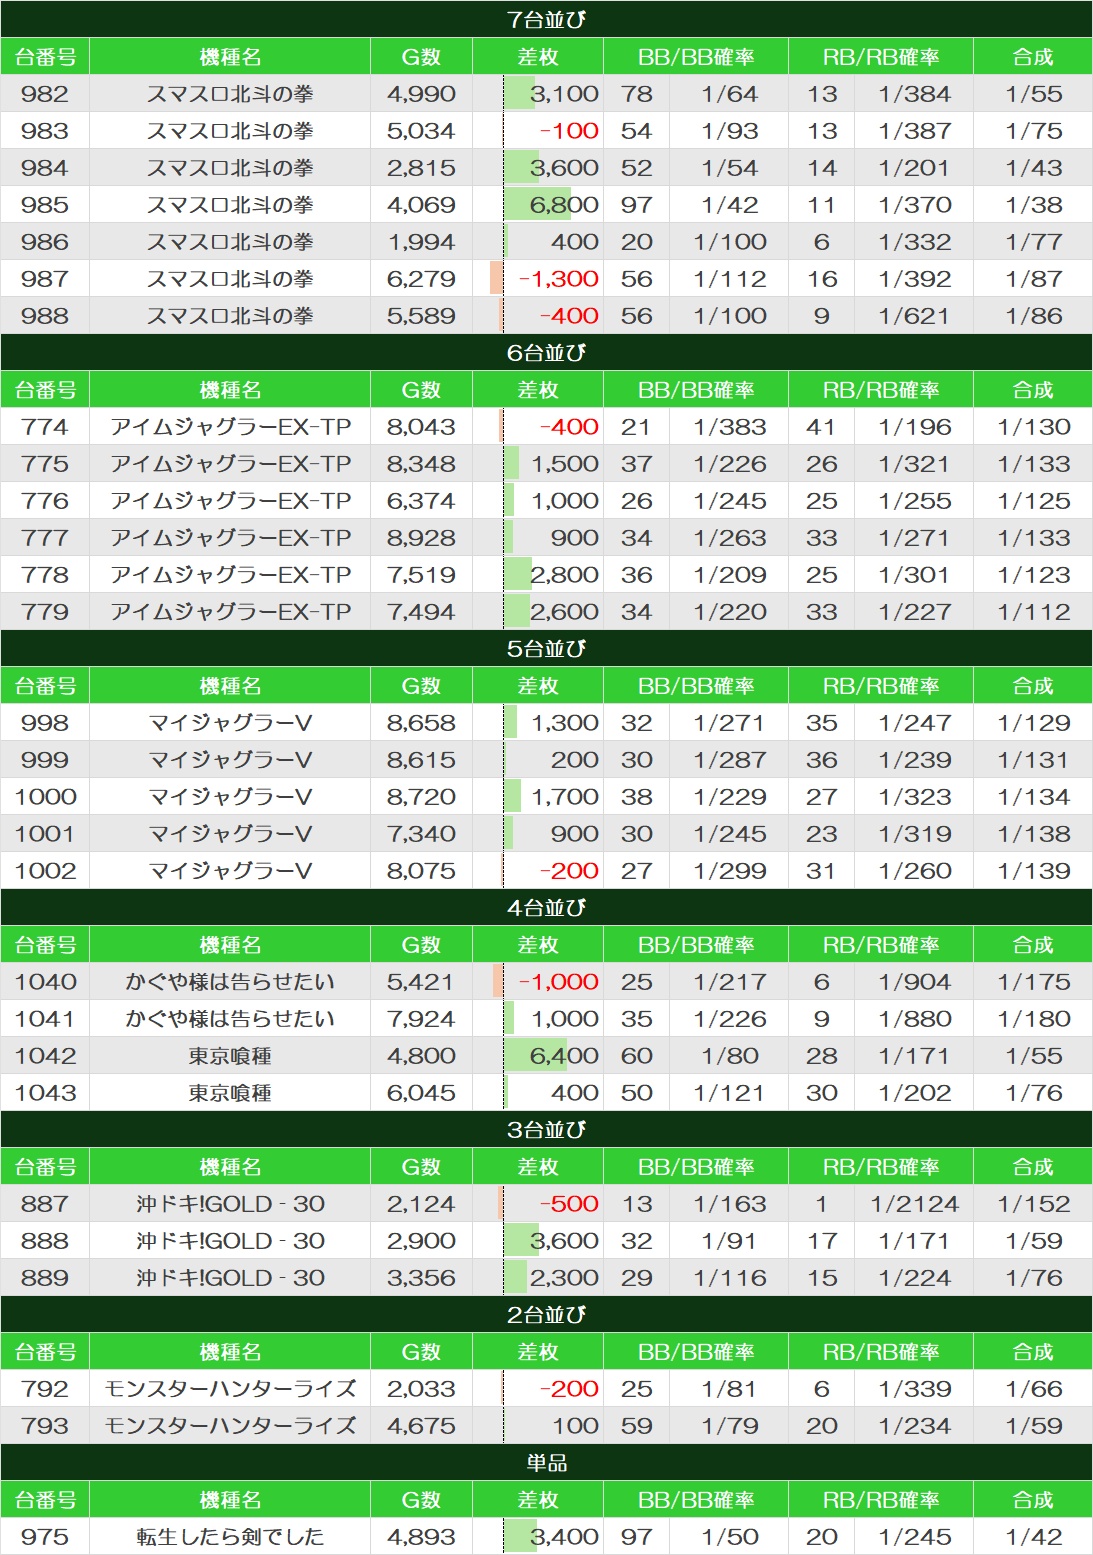Click the BB確率 value 1/299 in row 1002
Viewport: 1093px width, 1555px height.
(x=730, y=871)
